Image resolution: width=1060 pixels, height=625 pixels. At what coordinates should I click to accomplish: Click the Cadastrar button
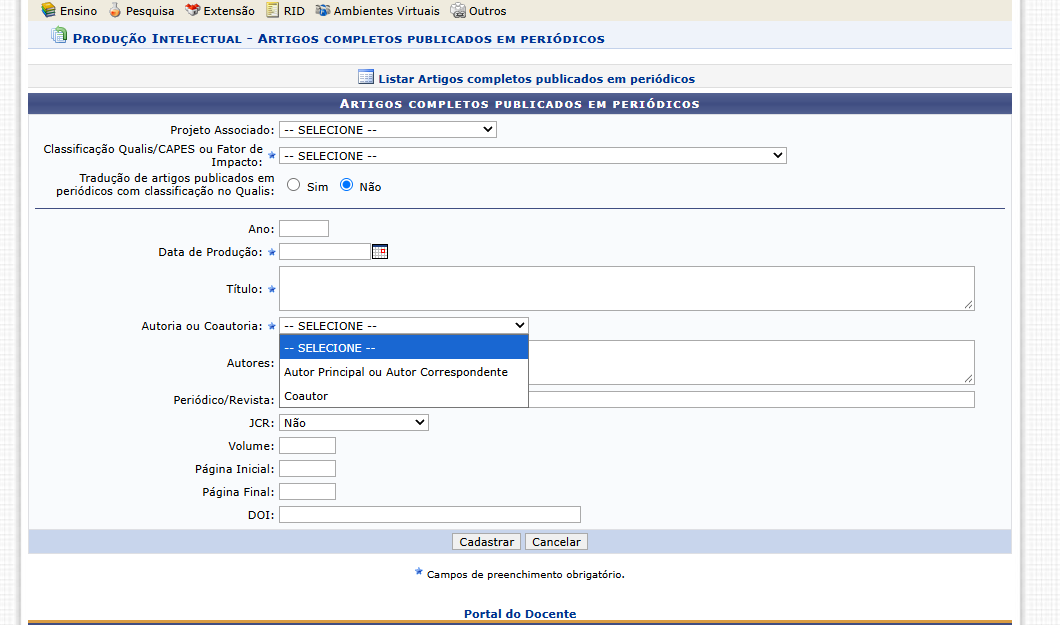(x=487, y=542)
